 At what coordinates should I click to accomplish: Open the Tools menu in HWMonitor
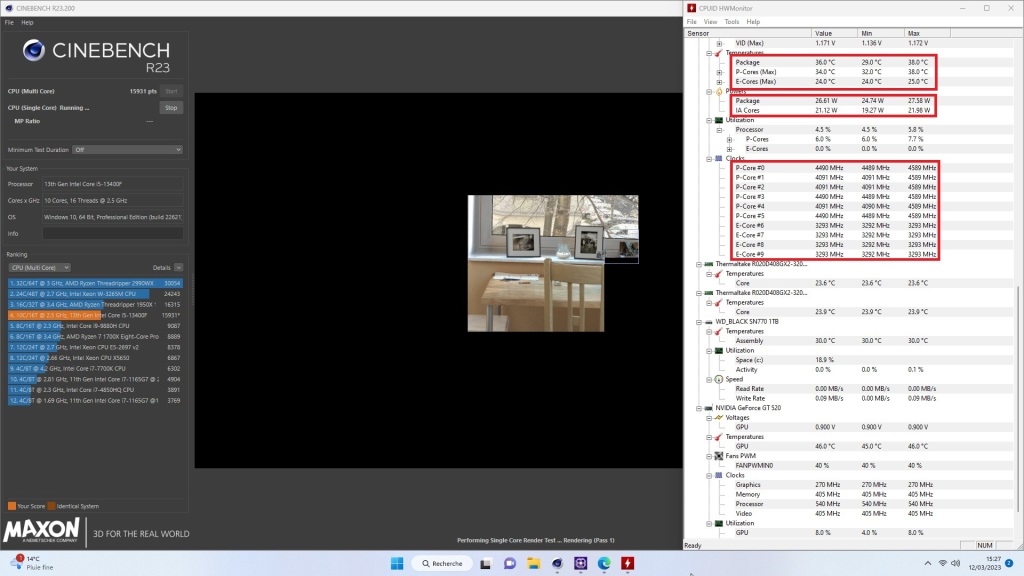tap(731, 21)
